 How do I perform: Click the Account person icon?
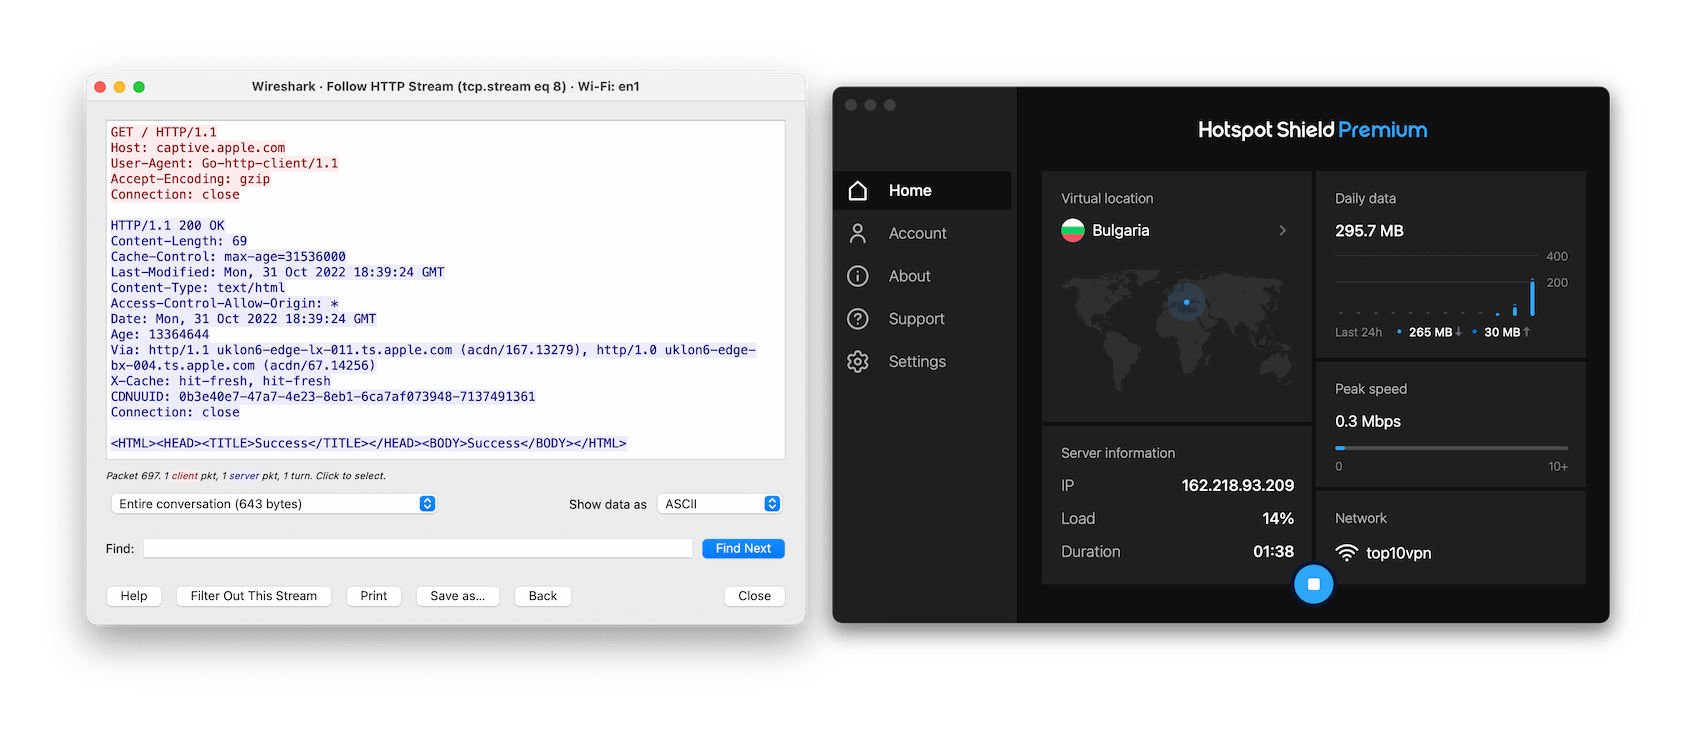click(x=858, y=233)
